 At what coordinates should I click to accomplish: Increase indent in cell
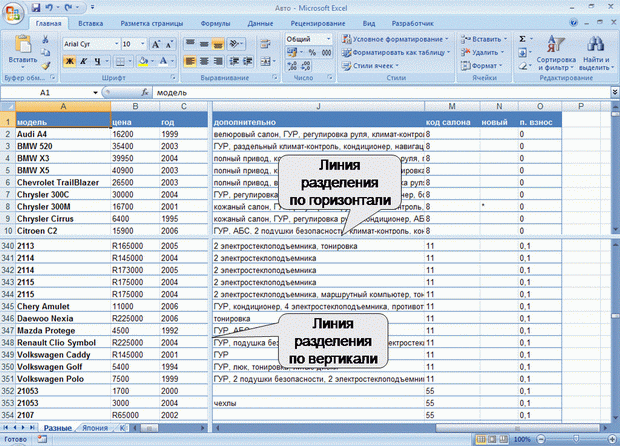248,61
